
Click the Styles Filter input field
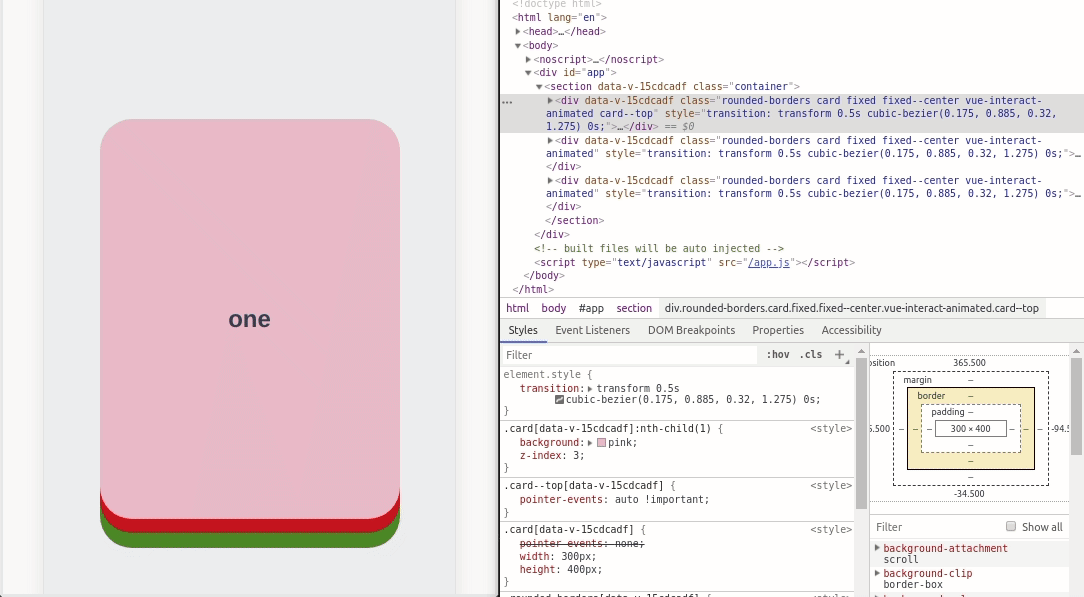coord(629,354)
